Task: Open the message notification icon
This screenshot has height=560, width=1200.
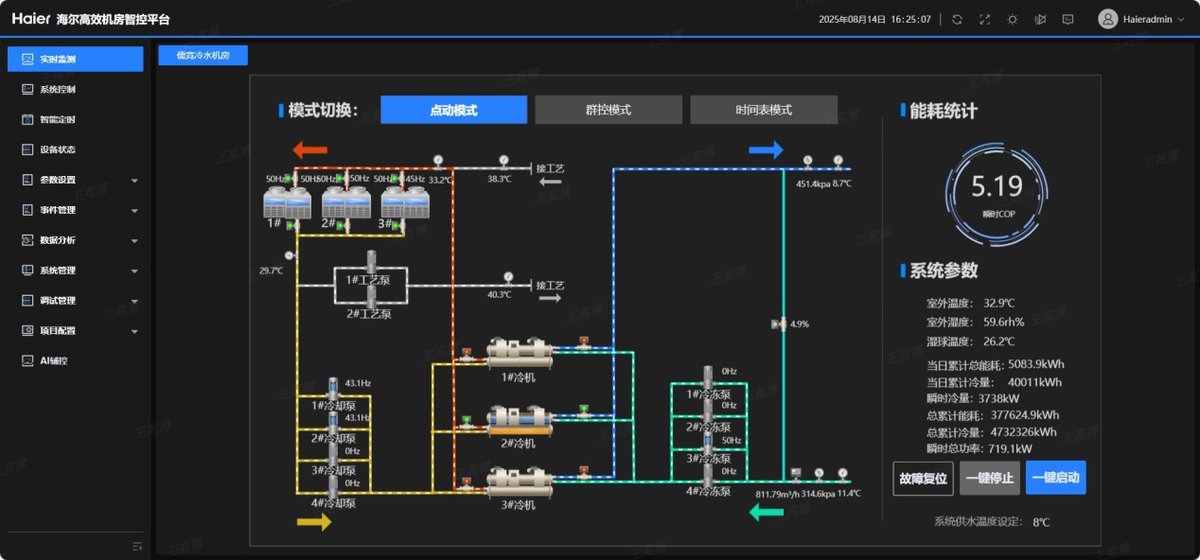Action: [1068, 19]
